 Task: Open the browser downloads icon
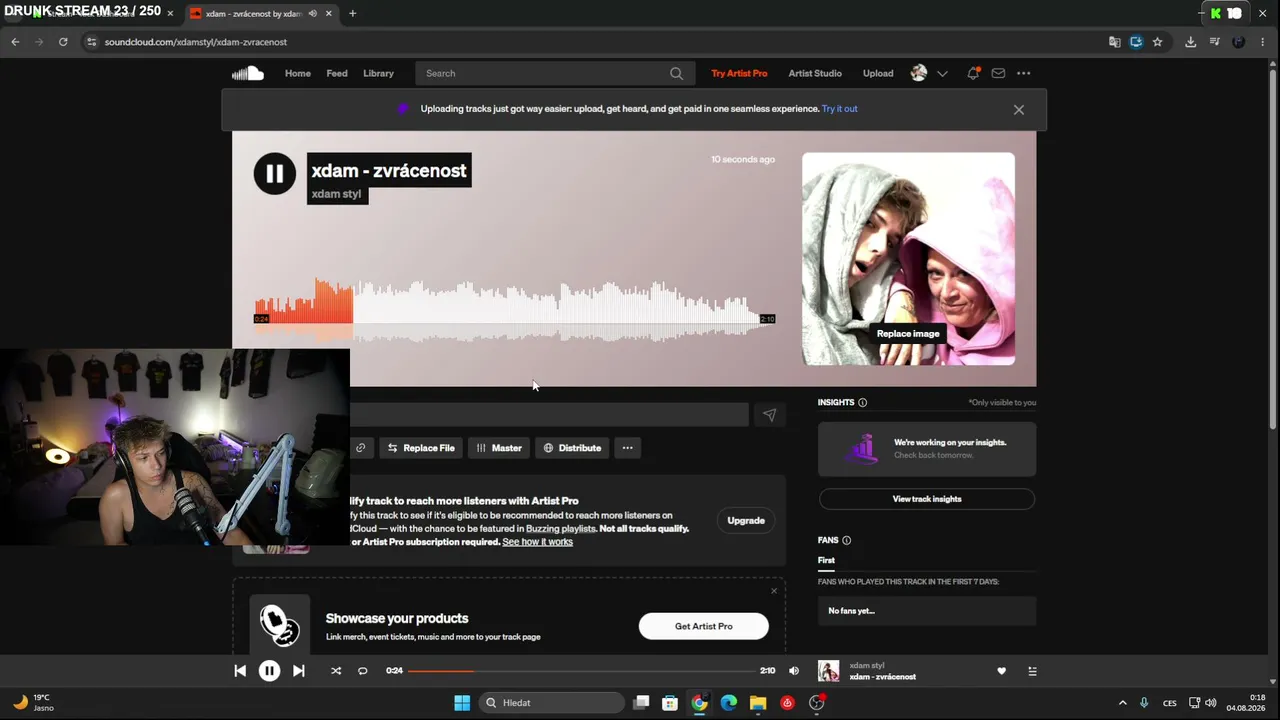[x=1190, y=42]
